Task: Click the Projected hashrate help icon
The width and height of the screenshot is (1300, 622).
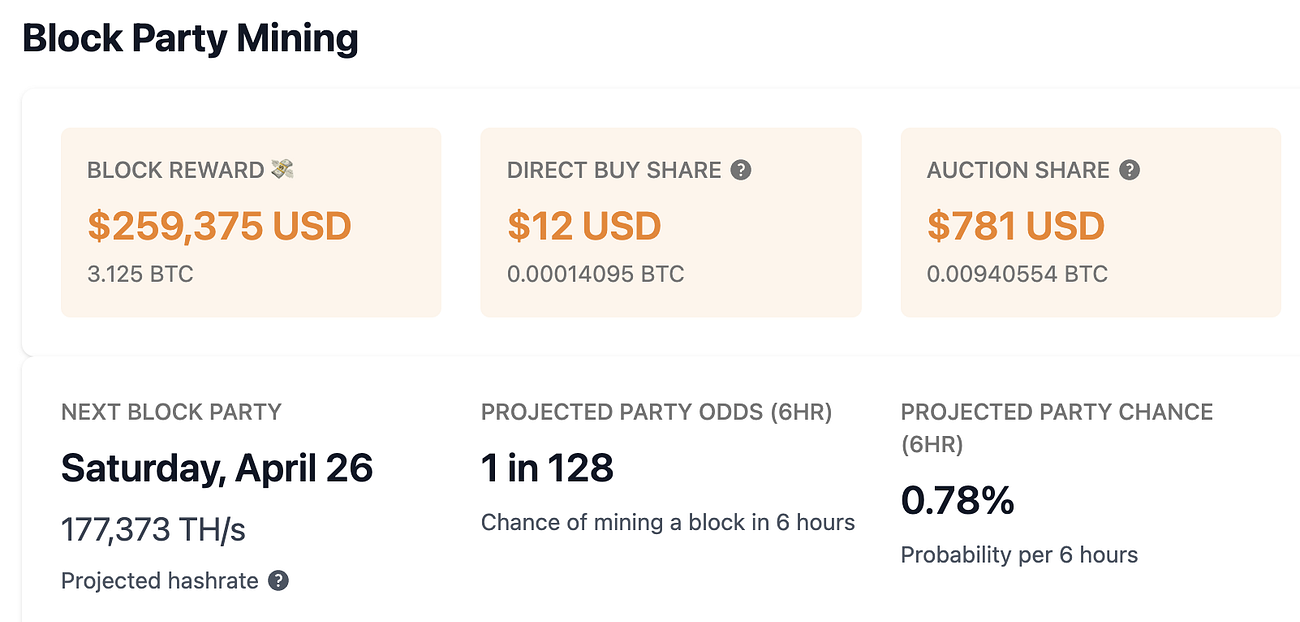Action: tap(279, 580)
